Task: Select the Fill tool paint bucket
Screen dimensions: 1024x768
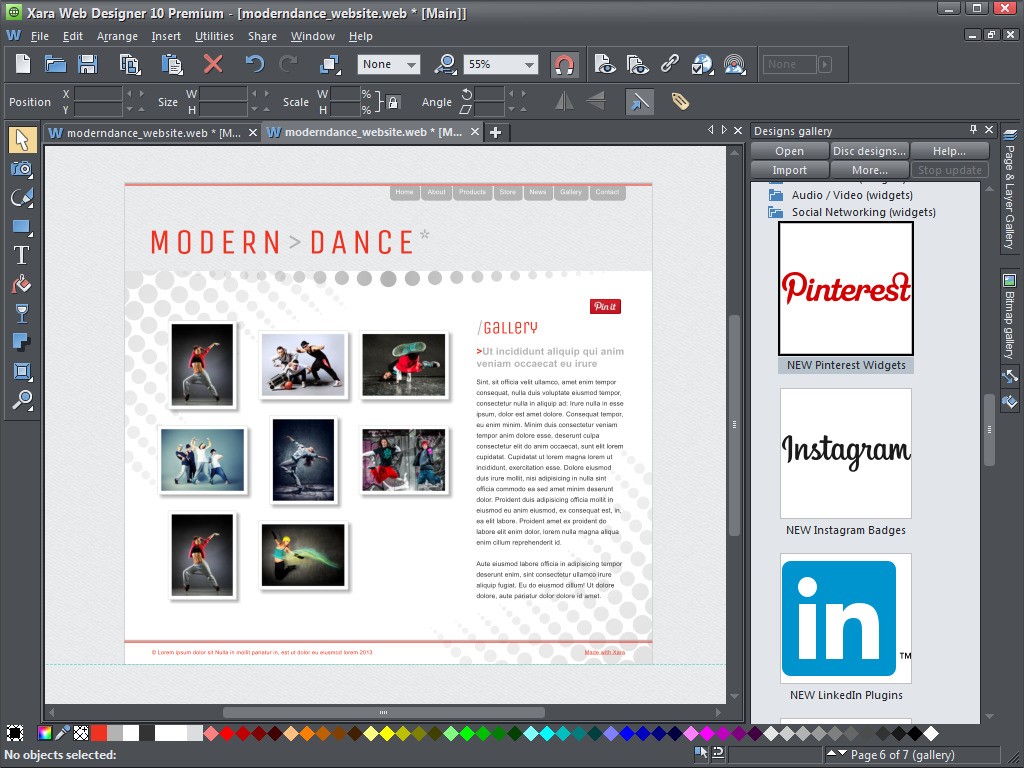Action: [x=22, y=284]
